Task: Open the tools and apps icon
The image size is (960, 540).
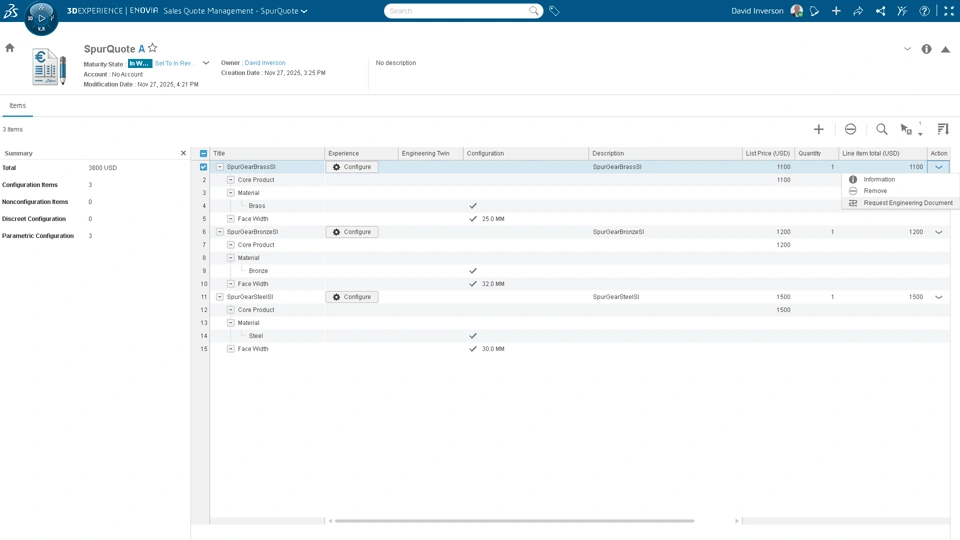Action: [902, 11]
